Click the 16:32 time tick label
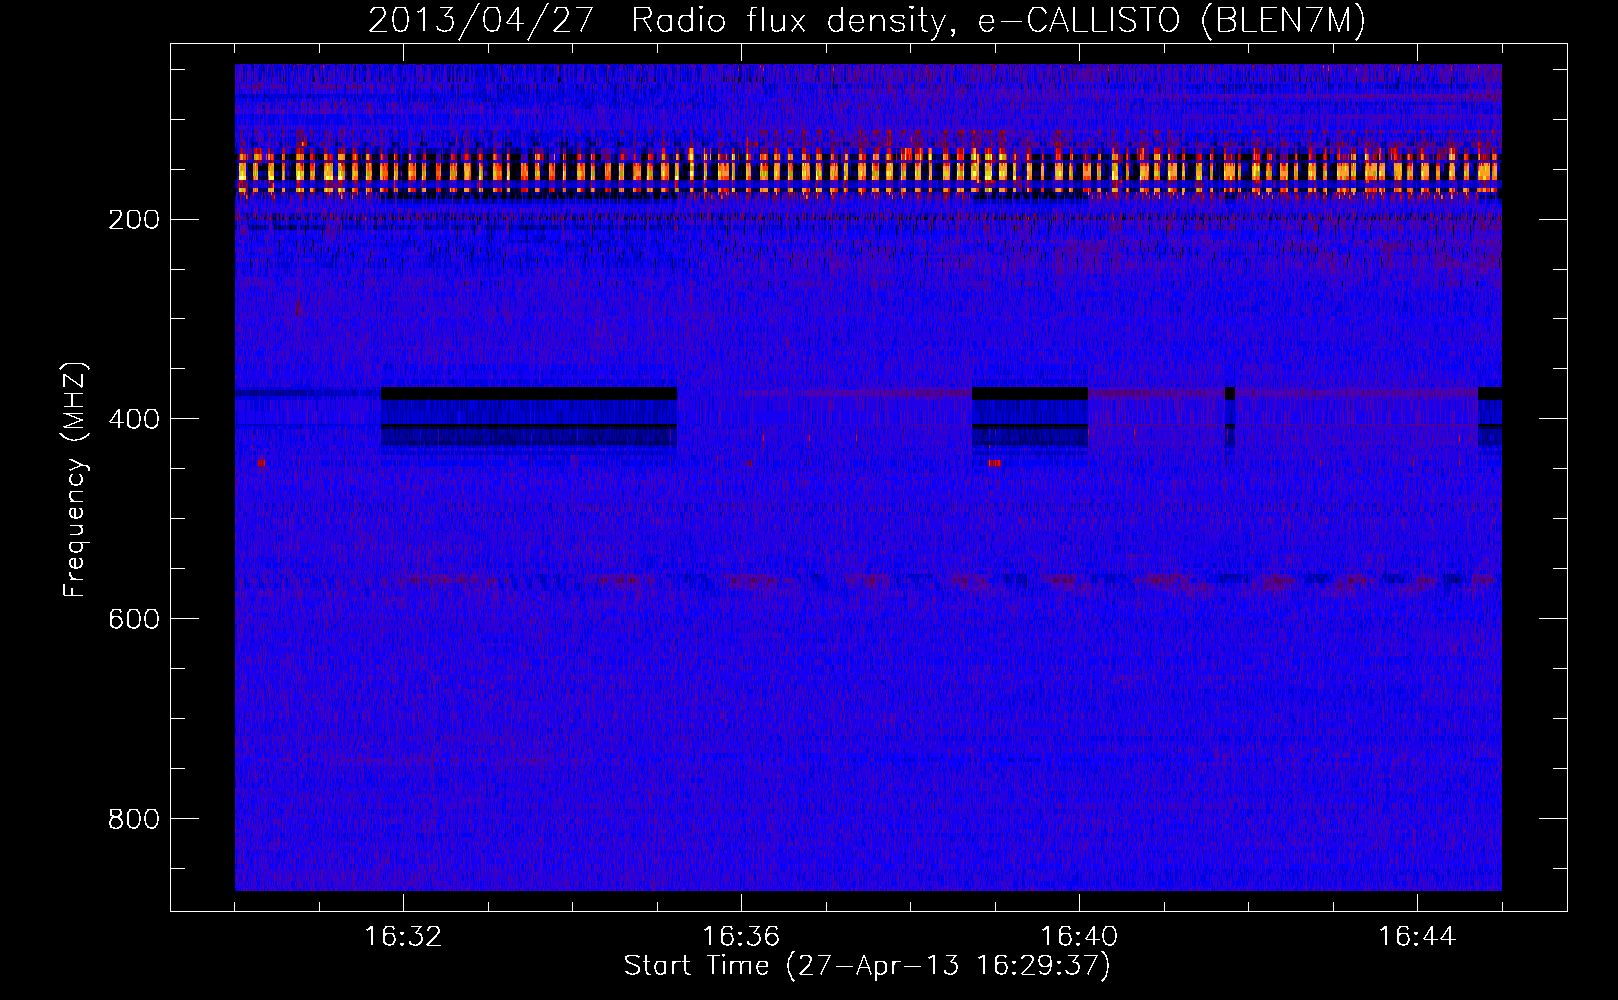The width and height of the screenshot is (1618, 1000). coord(403,937)
